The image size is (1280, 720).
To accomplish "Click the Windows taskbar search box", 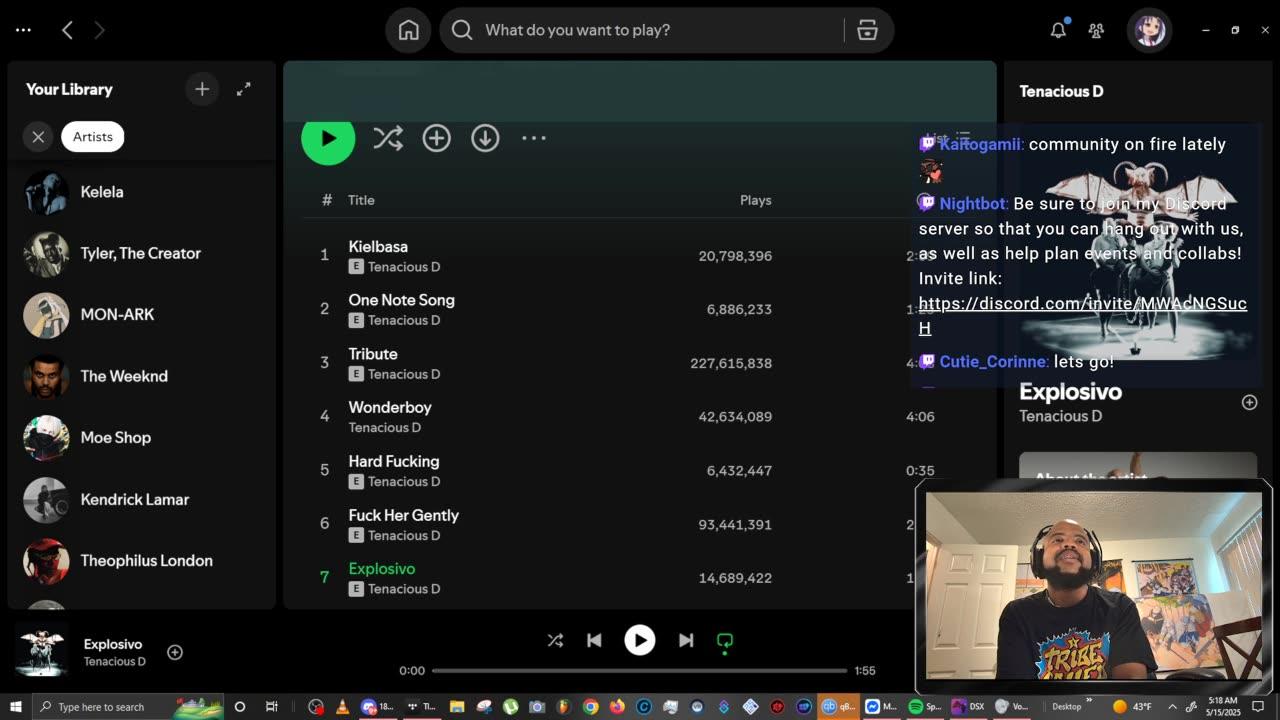I will [128, 706].
